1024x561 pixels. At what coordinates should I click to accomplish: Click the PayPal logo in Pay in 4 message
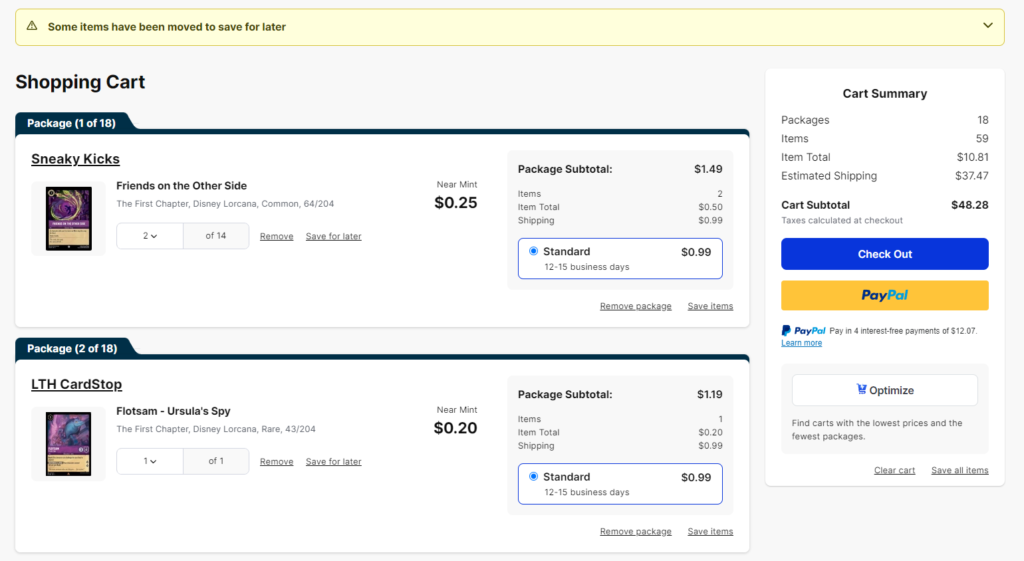pos(803,330)
